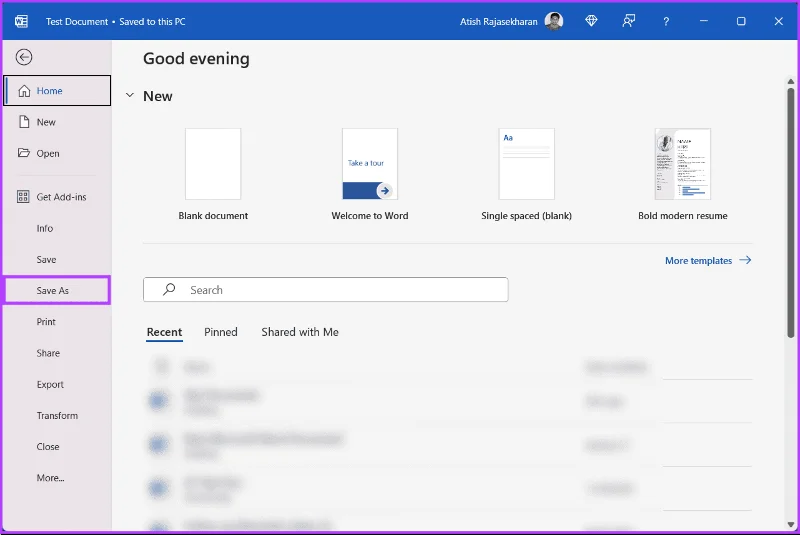Pick the Single spaced (blank) template

(527, 174)
